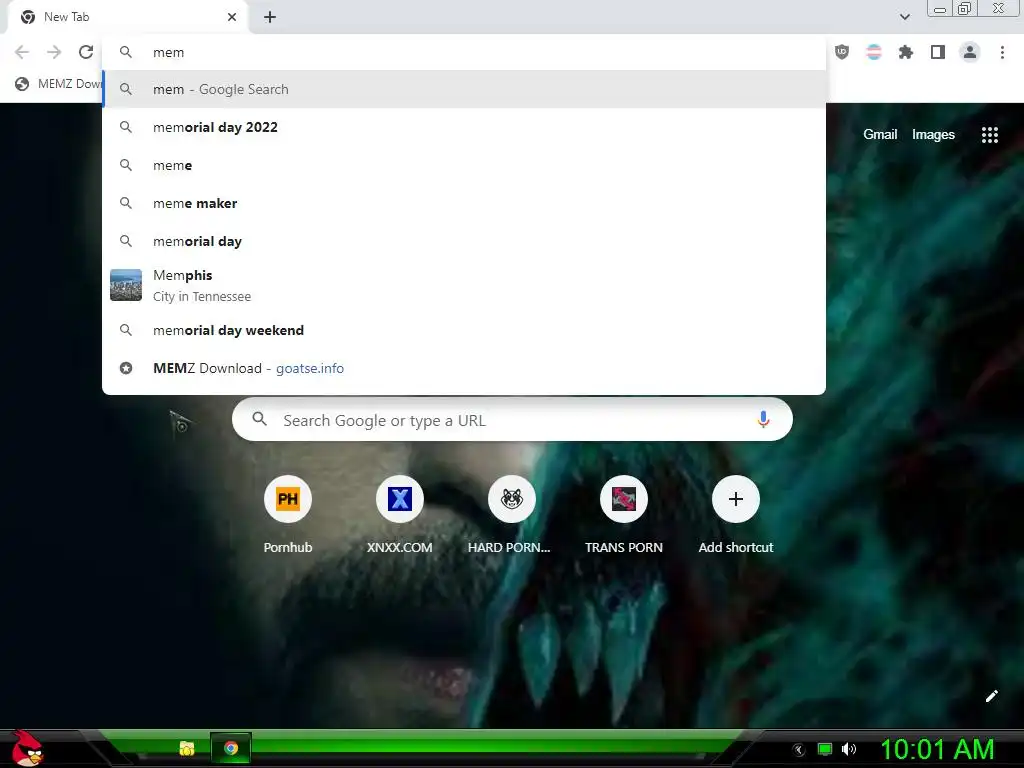Choose 'memorial day 2022' suggestion
The height and width of the screenshot is (768, 1024).
pos(464,127)
